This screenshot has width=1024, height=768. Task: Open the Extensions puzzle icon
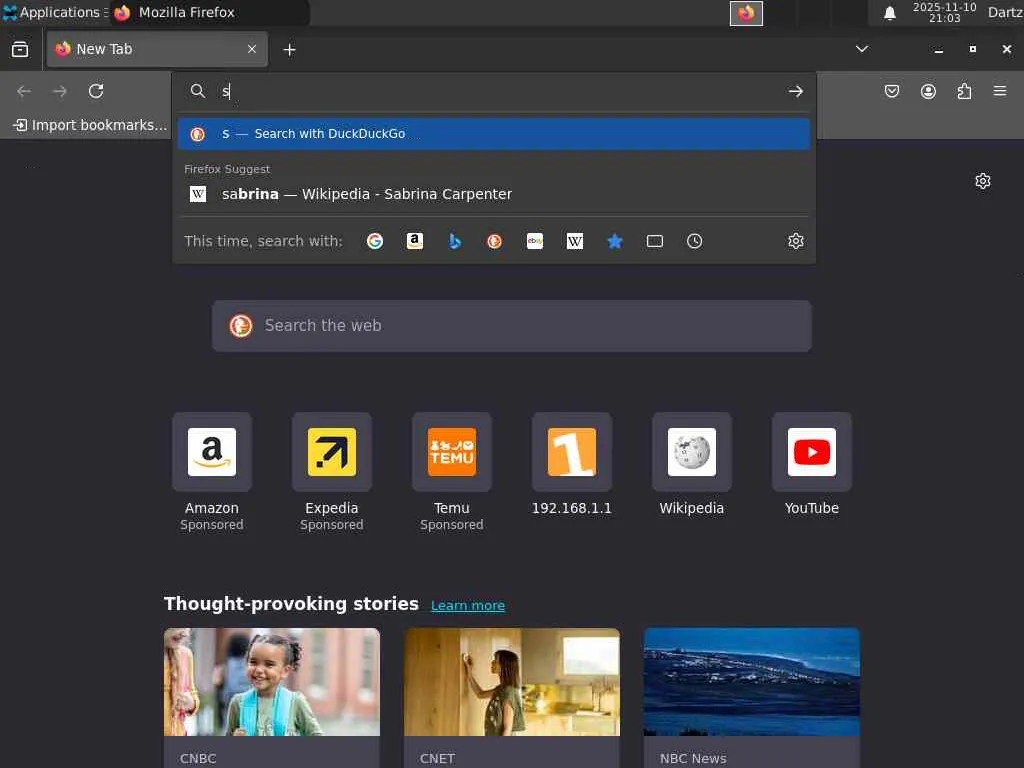click(x=964, y=91)
